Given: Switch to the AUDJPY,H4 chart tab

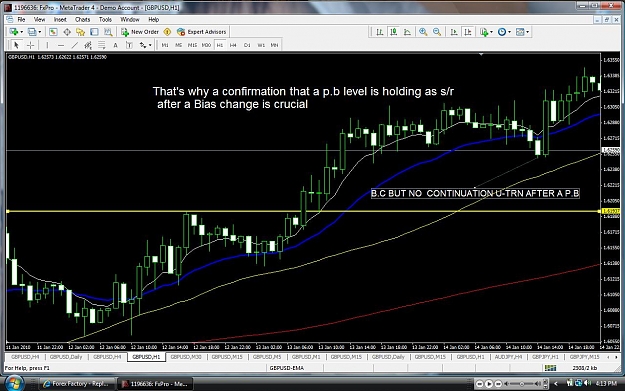Looking at the screenshot, I should pos(508,357).
